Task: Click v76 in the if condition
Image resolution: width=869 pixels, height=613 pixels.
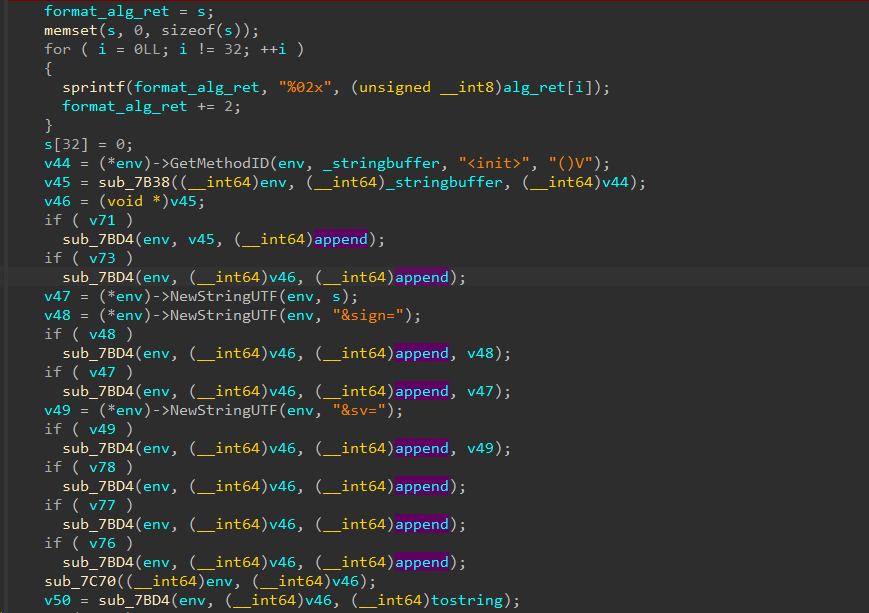Action: tap(103, 544)
